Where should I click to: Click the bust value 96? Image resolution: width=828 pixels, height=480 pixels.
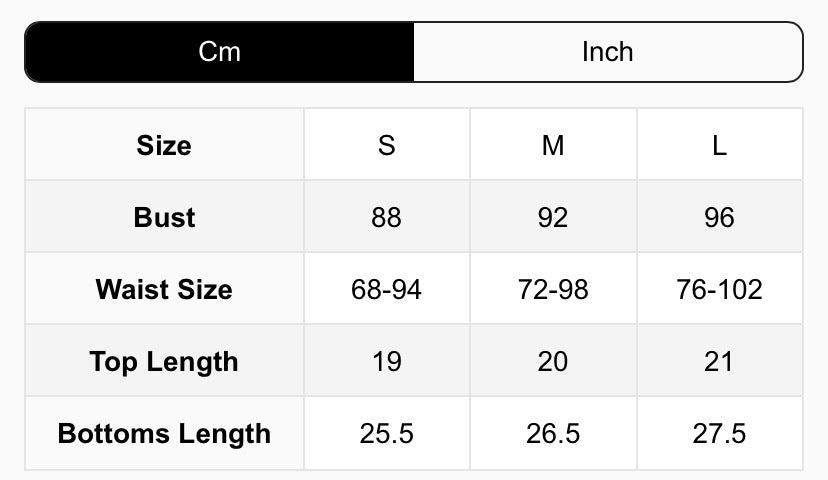(719, 217)
